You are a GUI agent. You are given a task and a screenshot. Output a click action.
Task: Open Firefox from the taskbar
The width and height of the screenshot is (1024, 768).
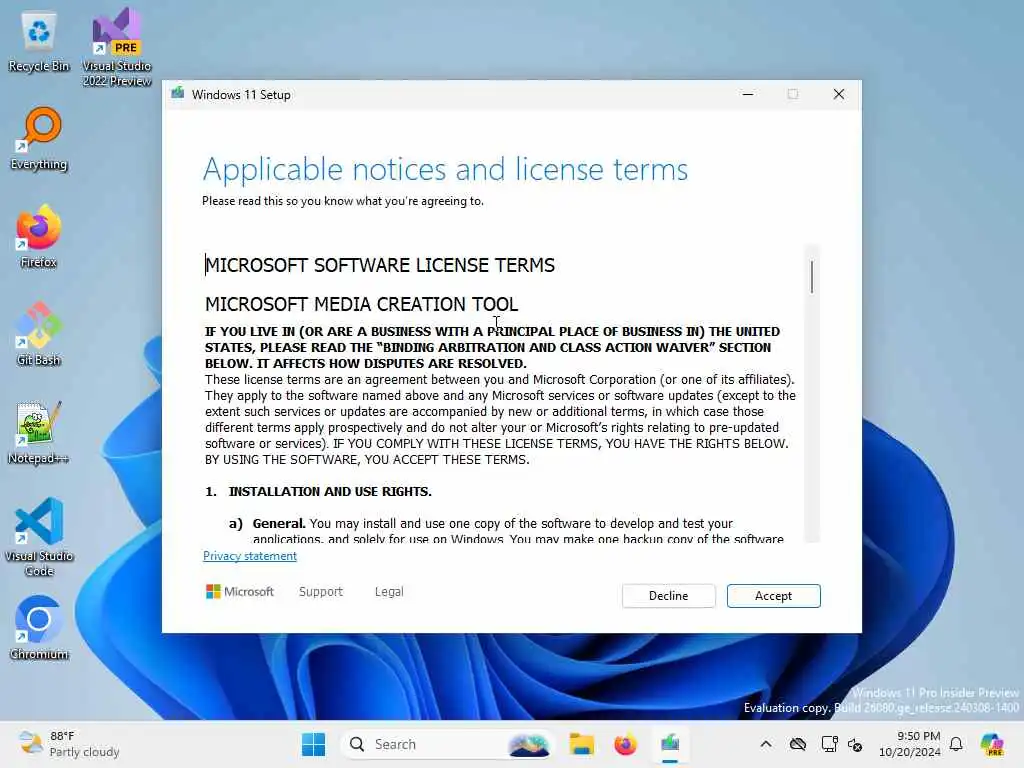(x=625, y=744)
